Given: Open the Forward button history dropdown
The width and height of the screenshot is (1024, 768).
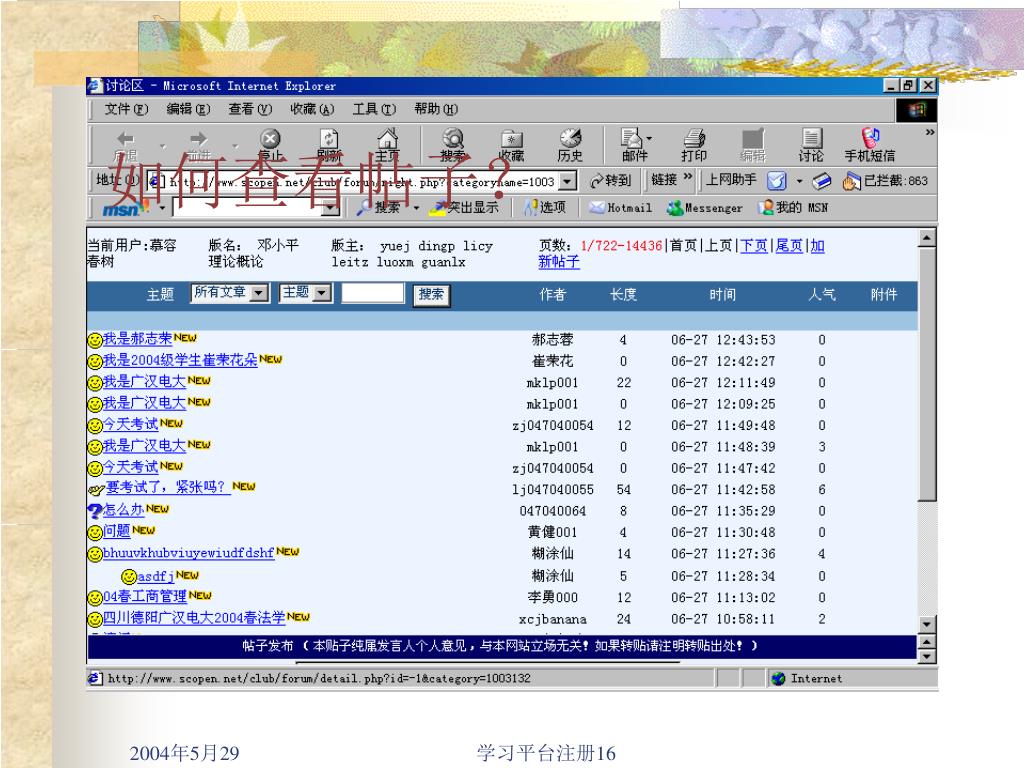Looking at the screenshot, I should tap(236, 146).
